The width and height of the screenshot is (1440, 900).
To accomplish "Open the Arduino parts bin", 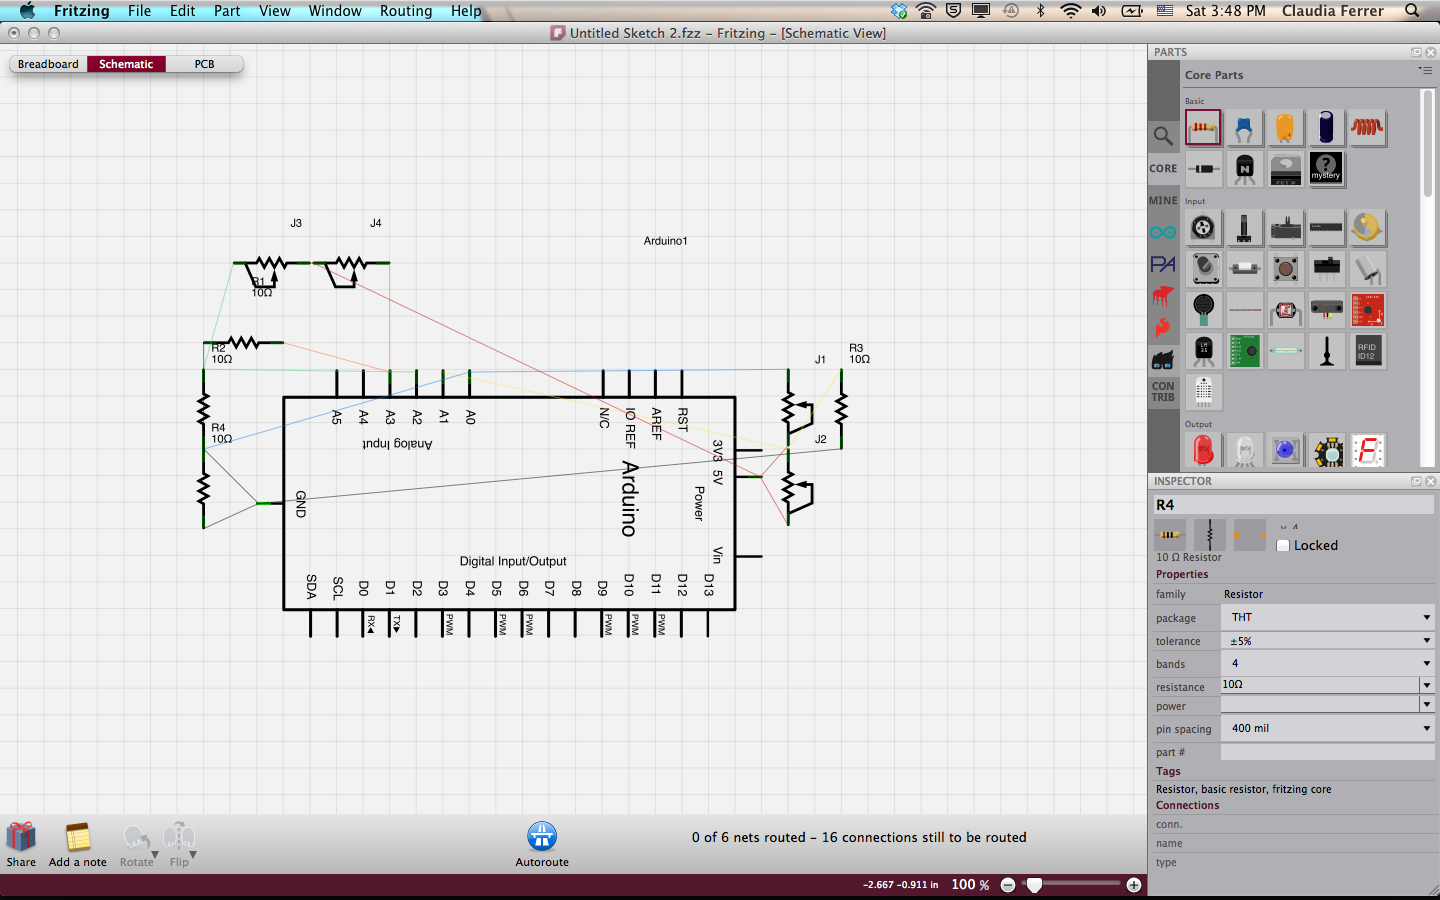I will tap(1162, 233).
